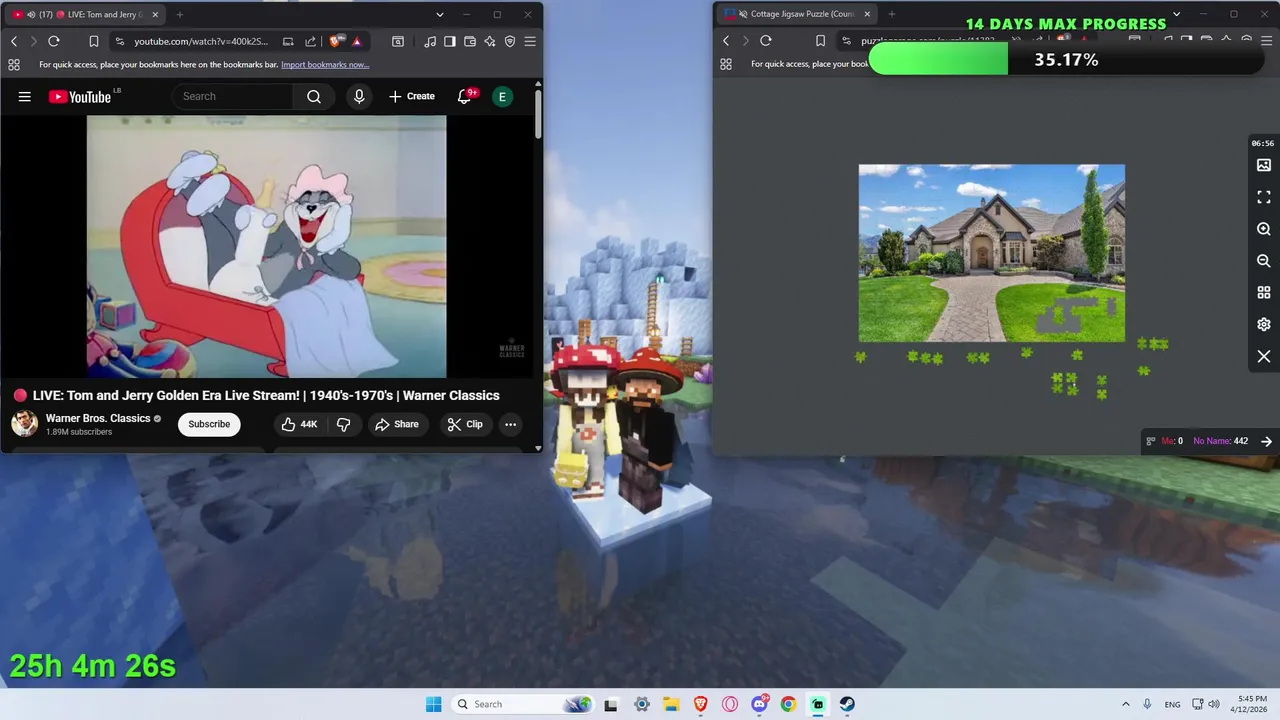Open browser main menu in YouTube window

click(x=530, y=41)
